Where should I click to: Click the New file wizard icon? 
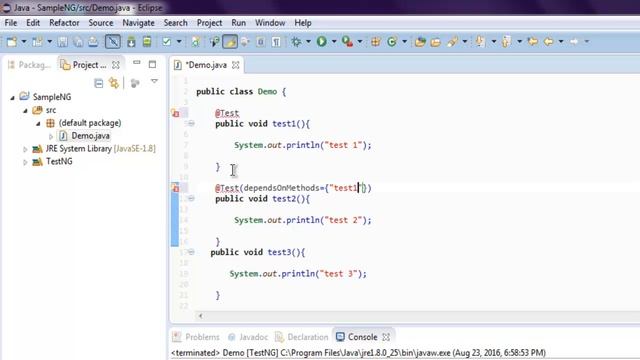(x=12, y=41)
